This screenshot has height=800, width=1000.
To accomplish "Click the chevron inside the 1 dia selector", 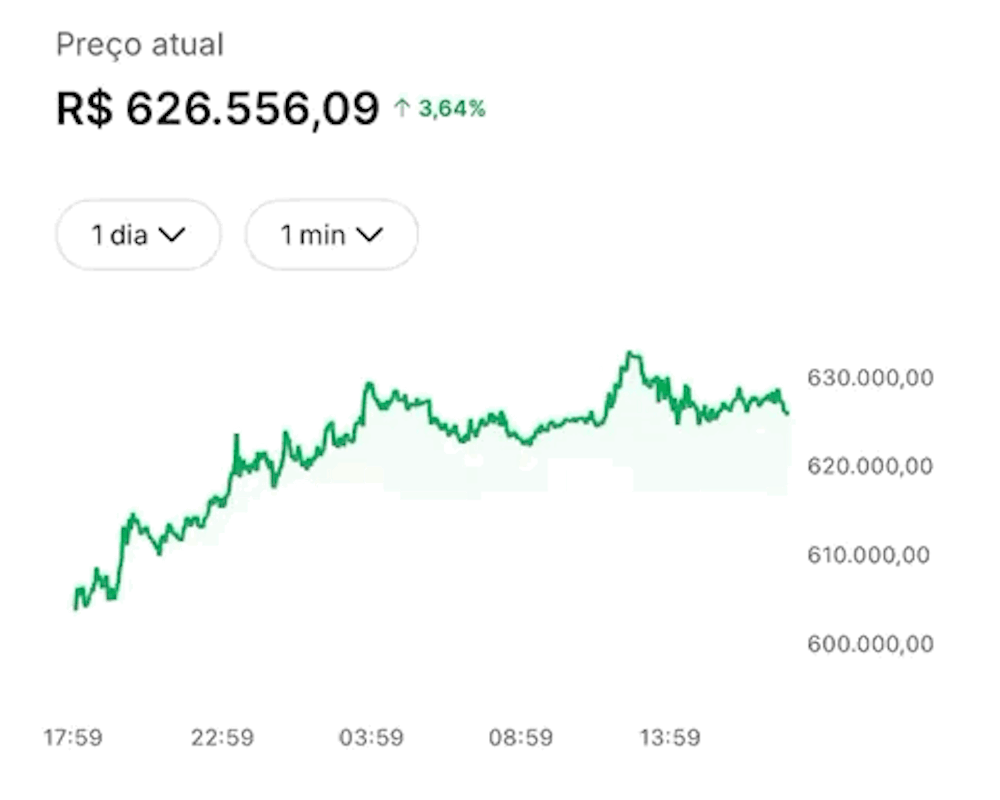I will point(172,235).
